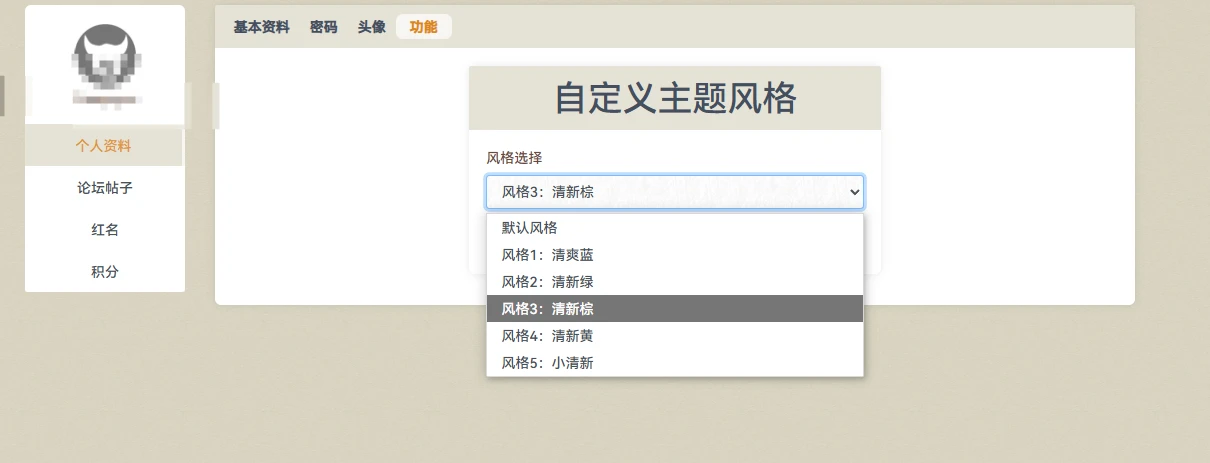The width and height of the screenshot is (1210, 463).
Task: Switch to the 基本资料 tab
Action: pyautogui.click(x=261, y=27)
